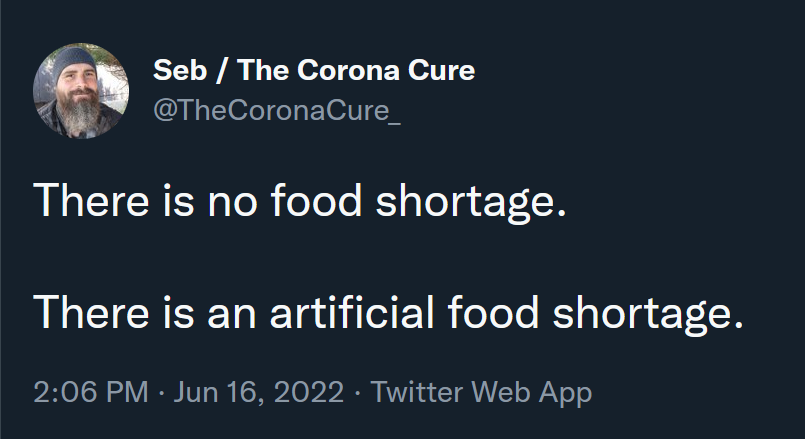This screenshot has height=439, width=805.
Task: Click "There" starting the first tweet line
Action: [x=91, y=200]
